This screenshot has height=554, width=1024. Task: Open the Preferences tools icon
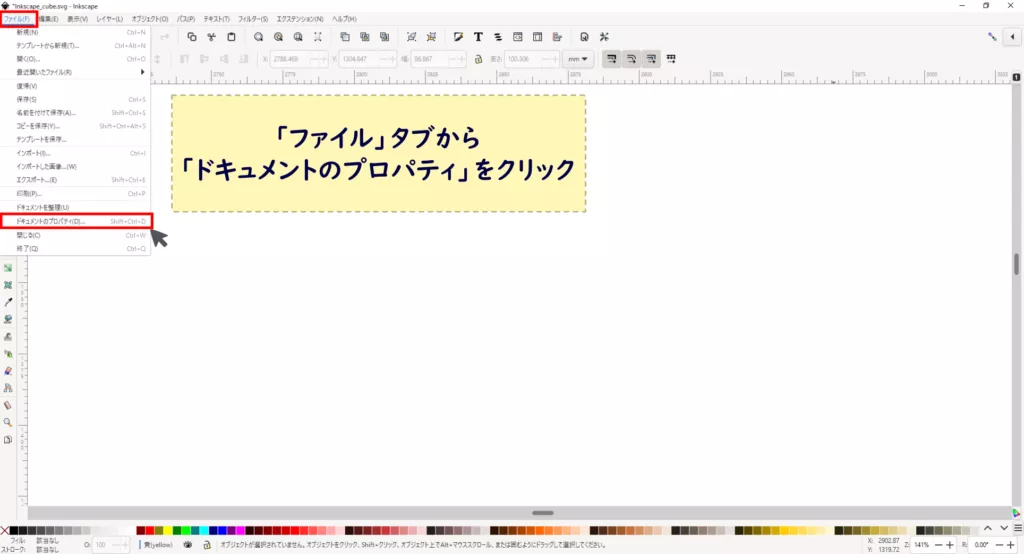click(604, 37)
